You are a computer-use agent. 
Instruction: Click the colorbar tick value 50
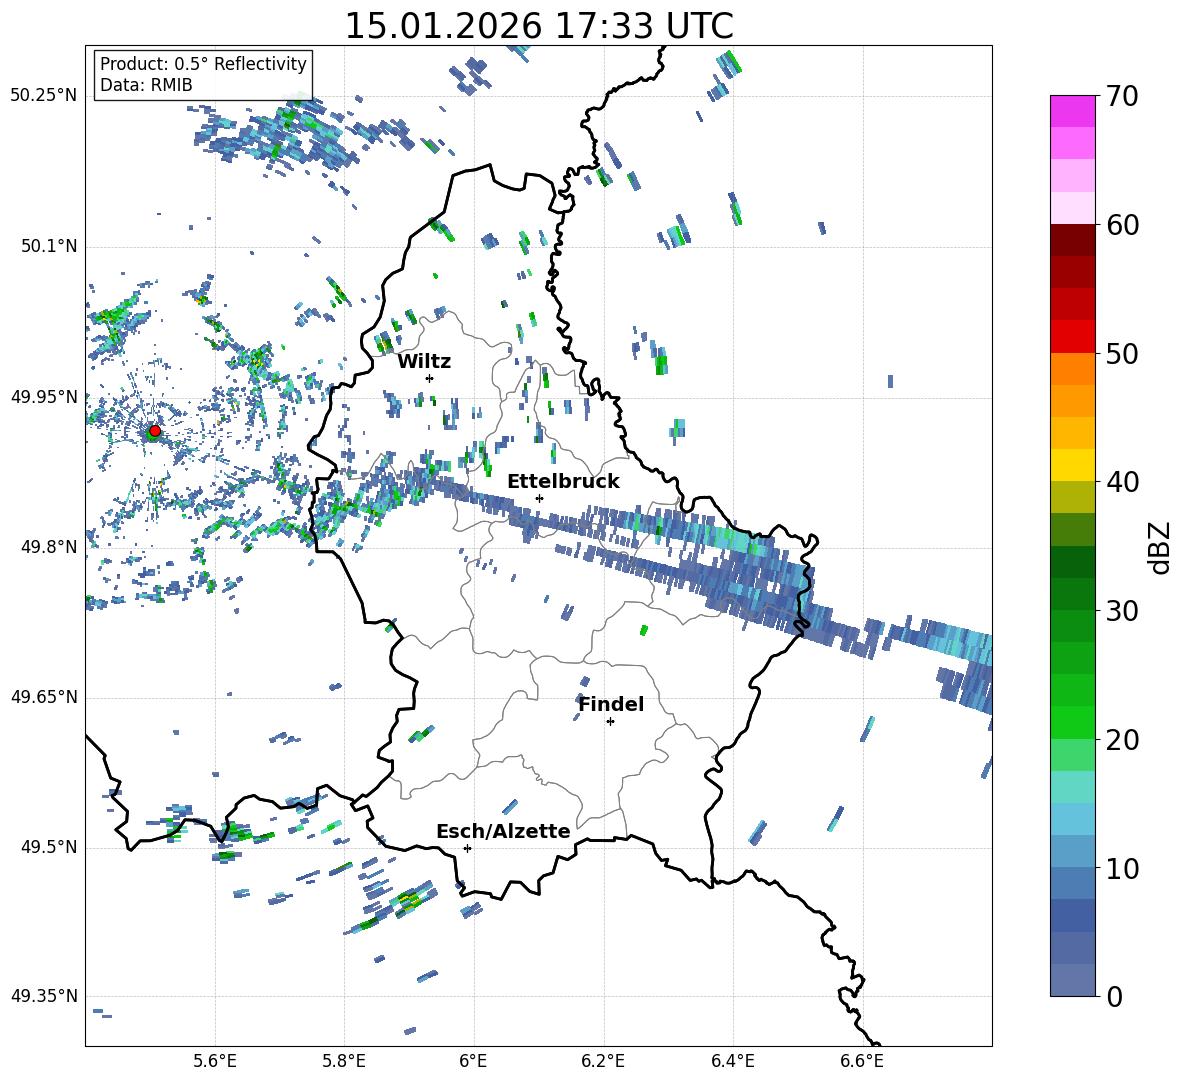click(1122, 354)
